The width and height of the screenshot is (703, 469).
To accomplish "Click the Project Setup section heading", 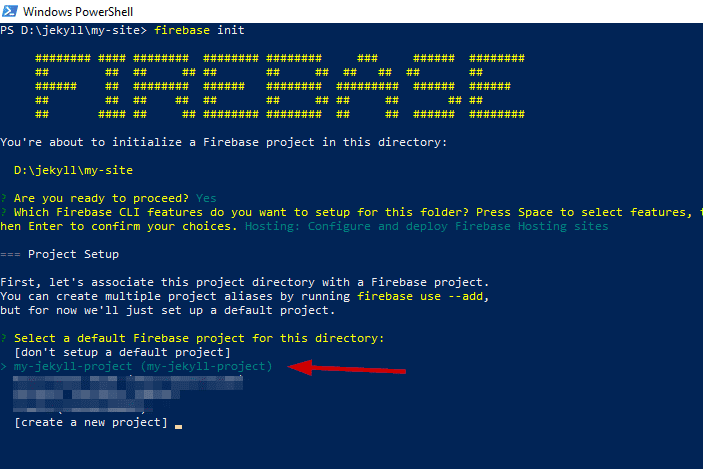I will [74, 254].
